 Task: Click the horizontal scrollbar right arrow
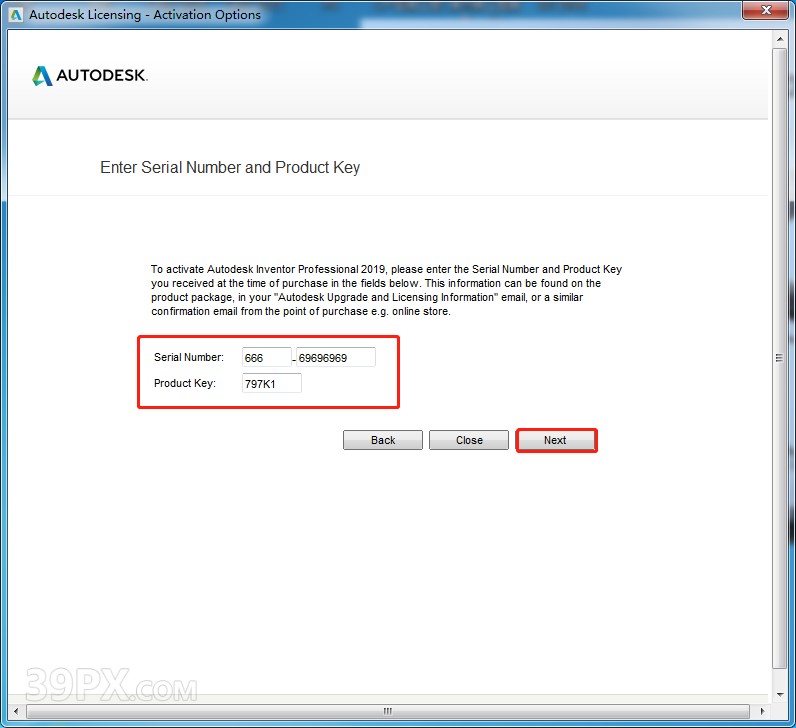click(x=762, y=711)
